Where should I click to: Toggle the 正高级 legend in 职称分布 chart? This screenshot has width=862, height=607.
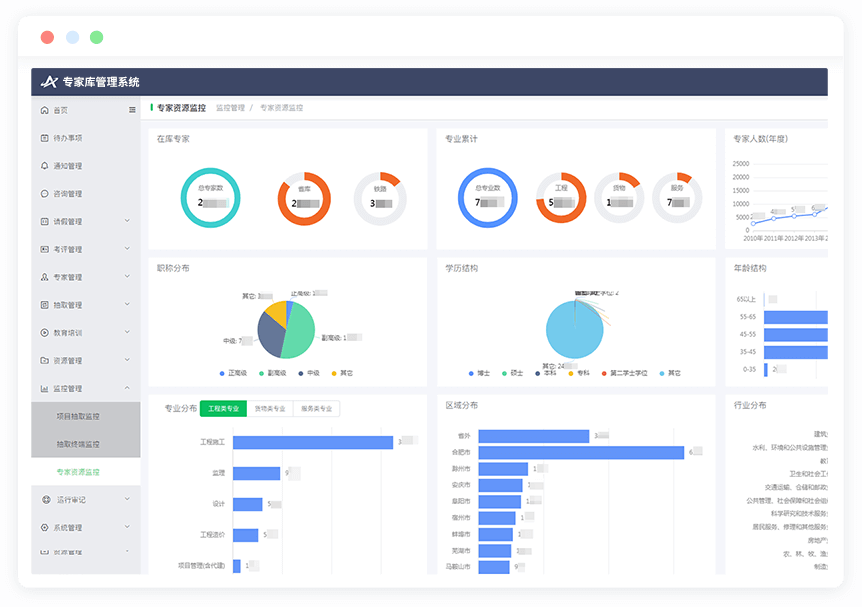click(x=231, y=373)
